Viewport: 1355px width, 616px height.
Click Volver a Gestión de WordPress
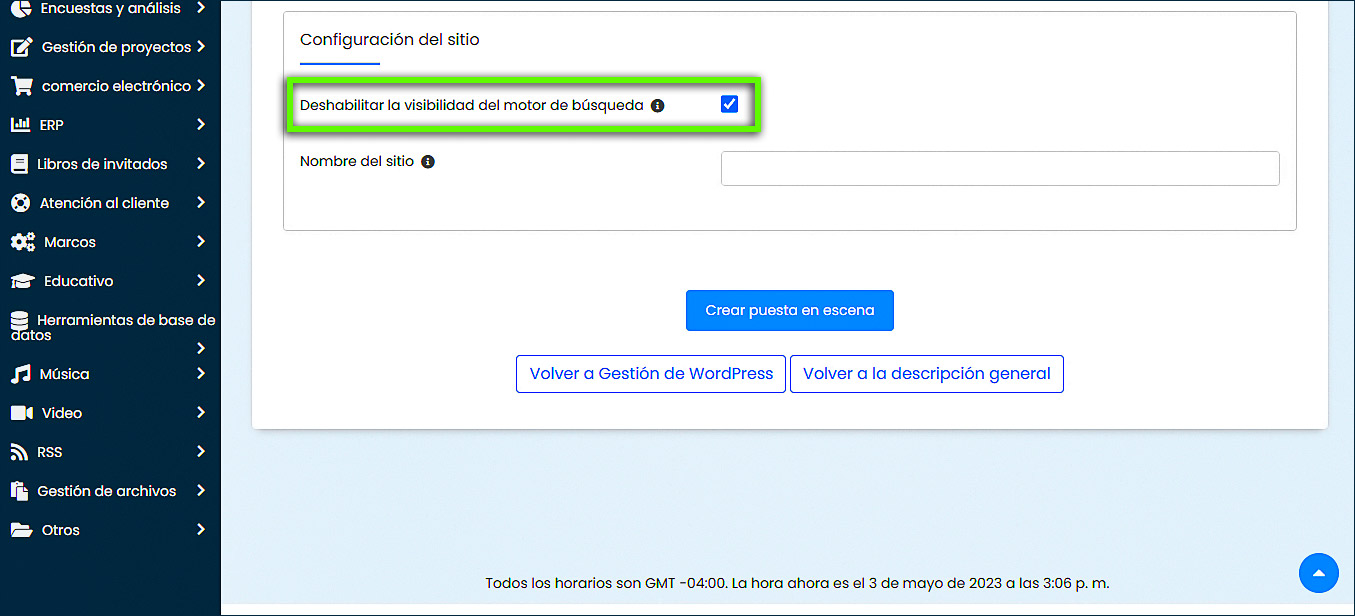(651, 374)
